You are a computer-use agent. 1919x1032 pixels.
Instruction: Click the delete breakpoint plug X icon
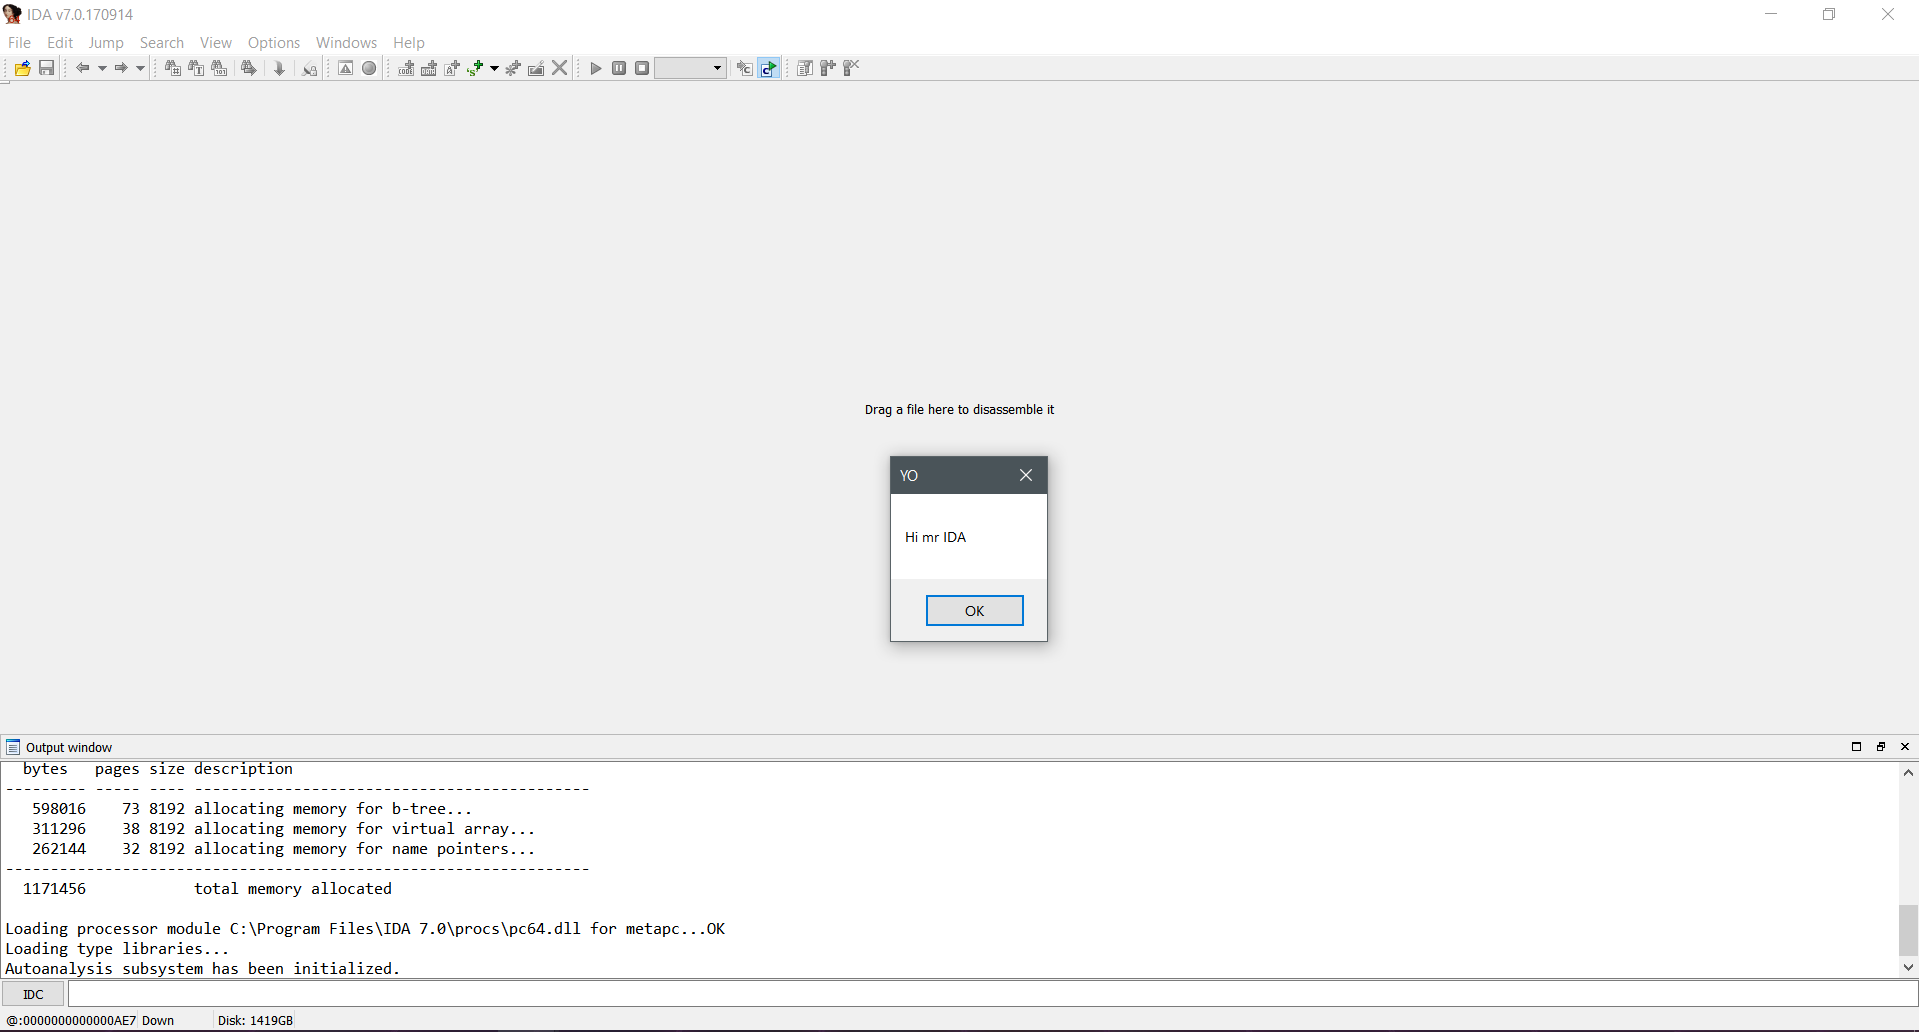(851, 68)
